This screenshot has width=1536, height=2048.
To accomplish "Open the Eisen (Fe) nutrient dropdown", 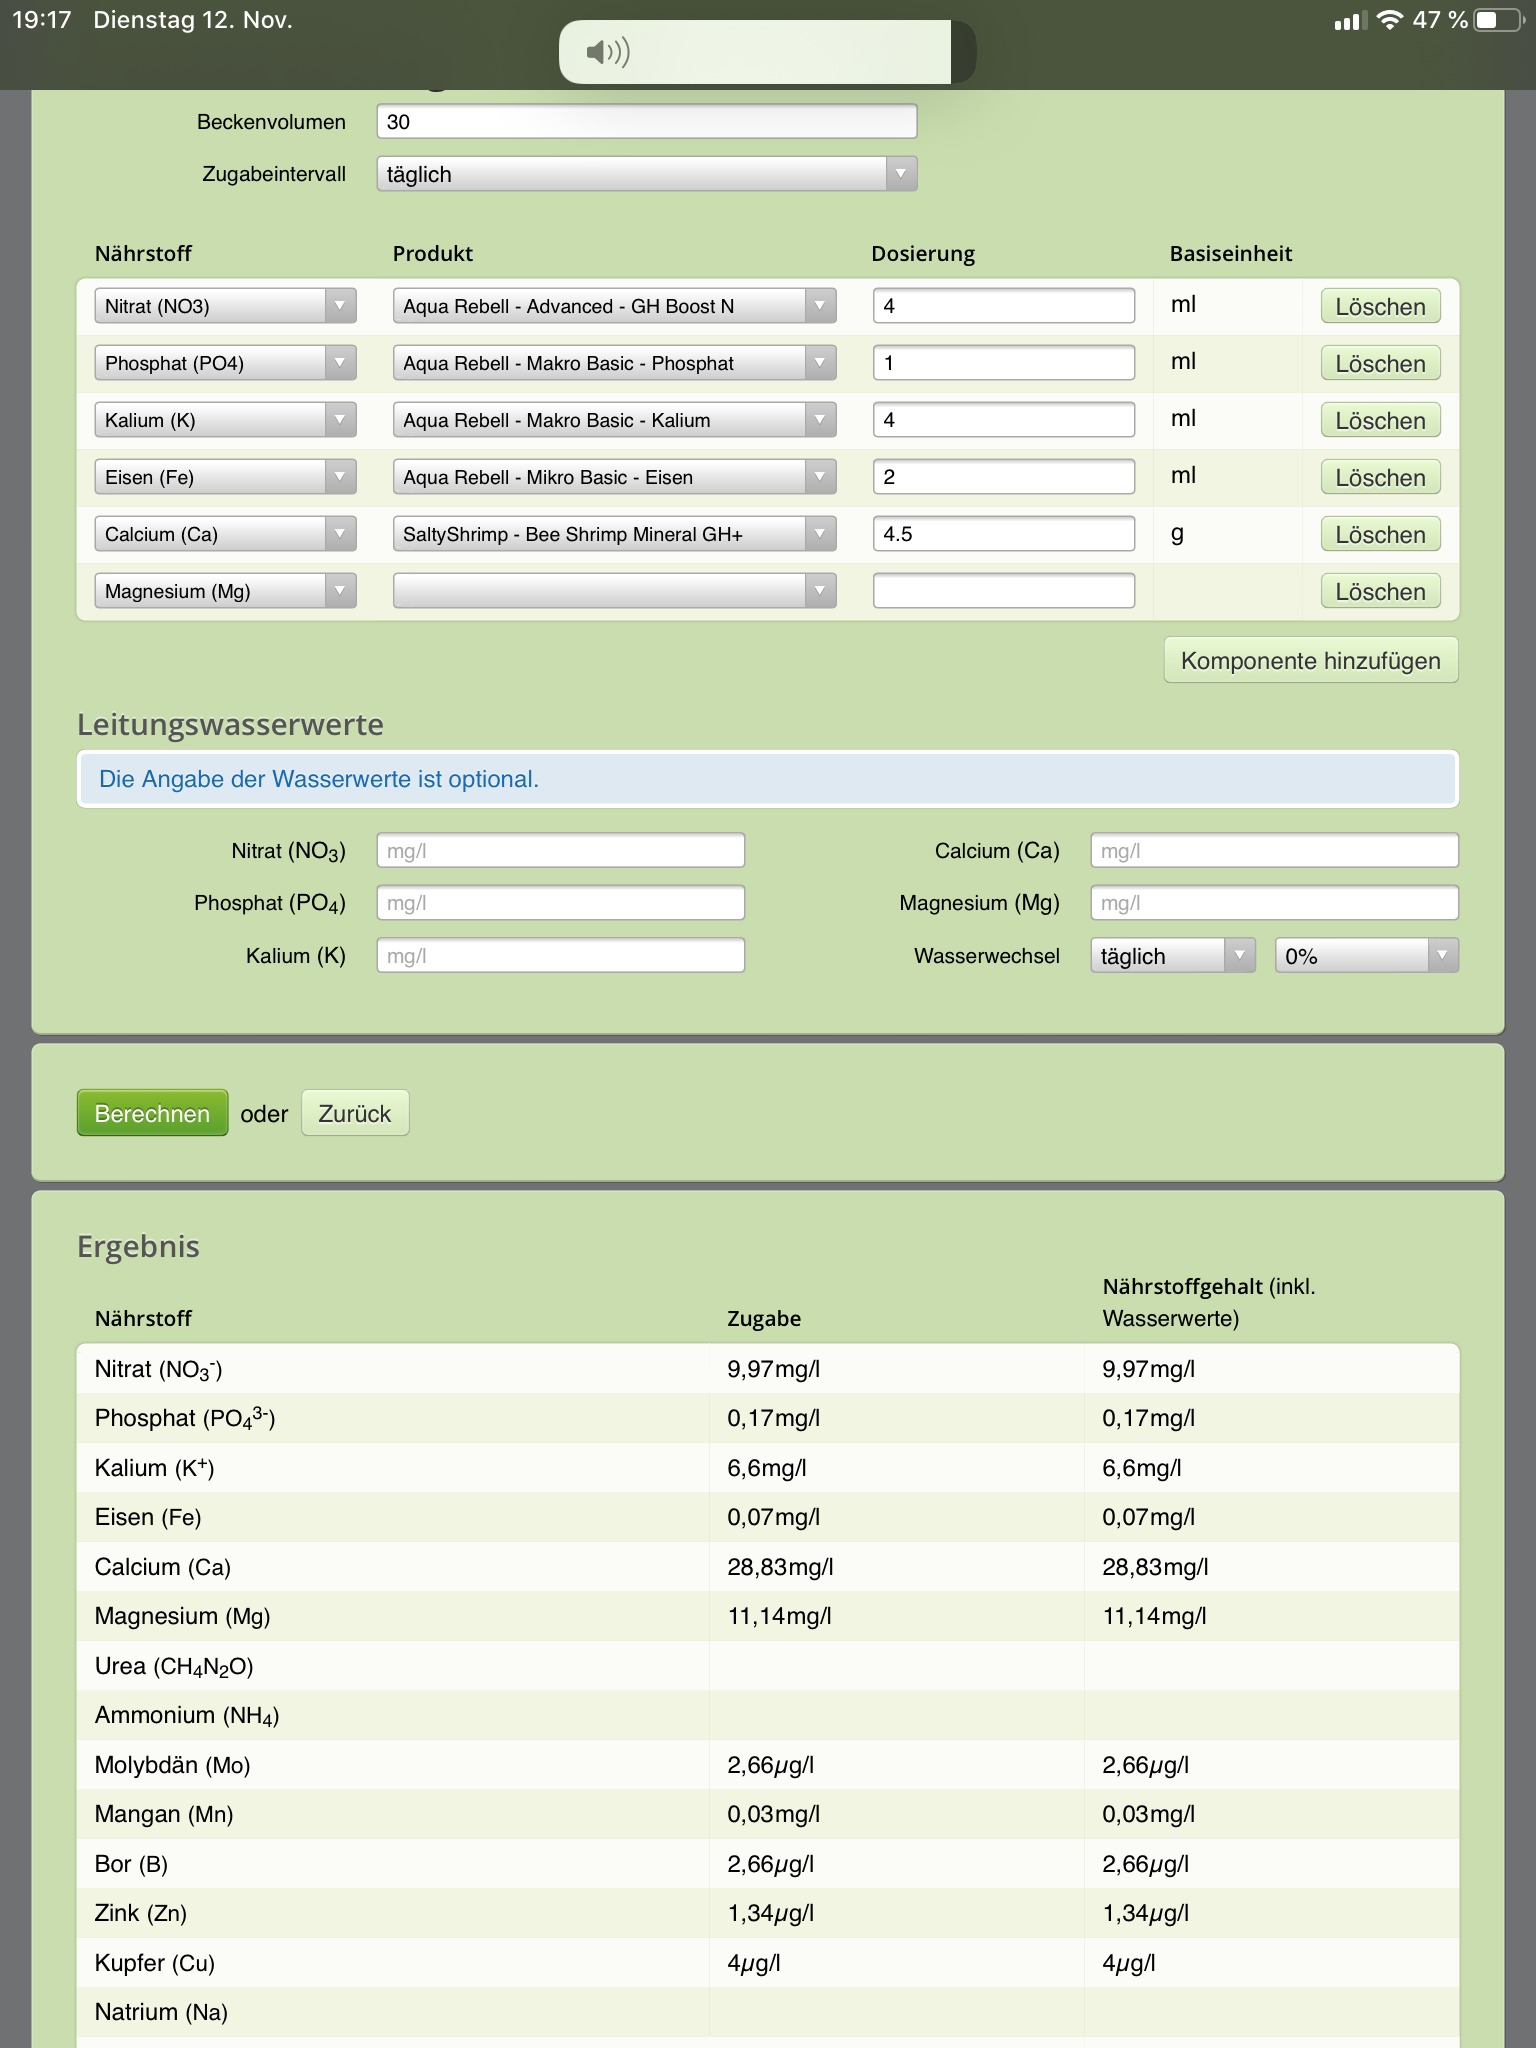I will coord(225,477).
